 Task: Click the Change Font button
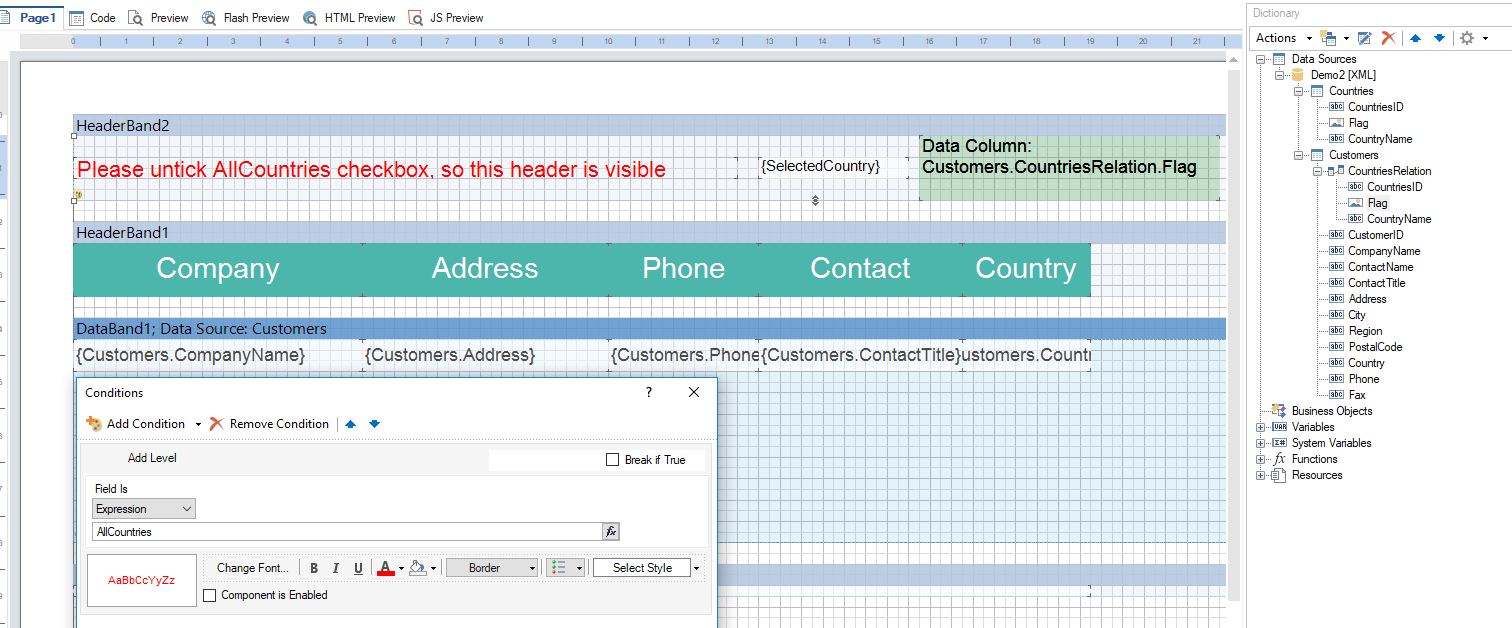[x=252, y=568]
